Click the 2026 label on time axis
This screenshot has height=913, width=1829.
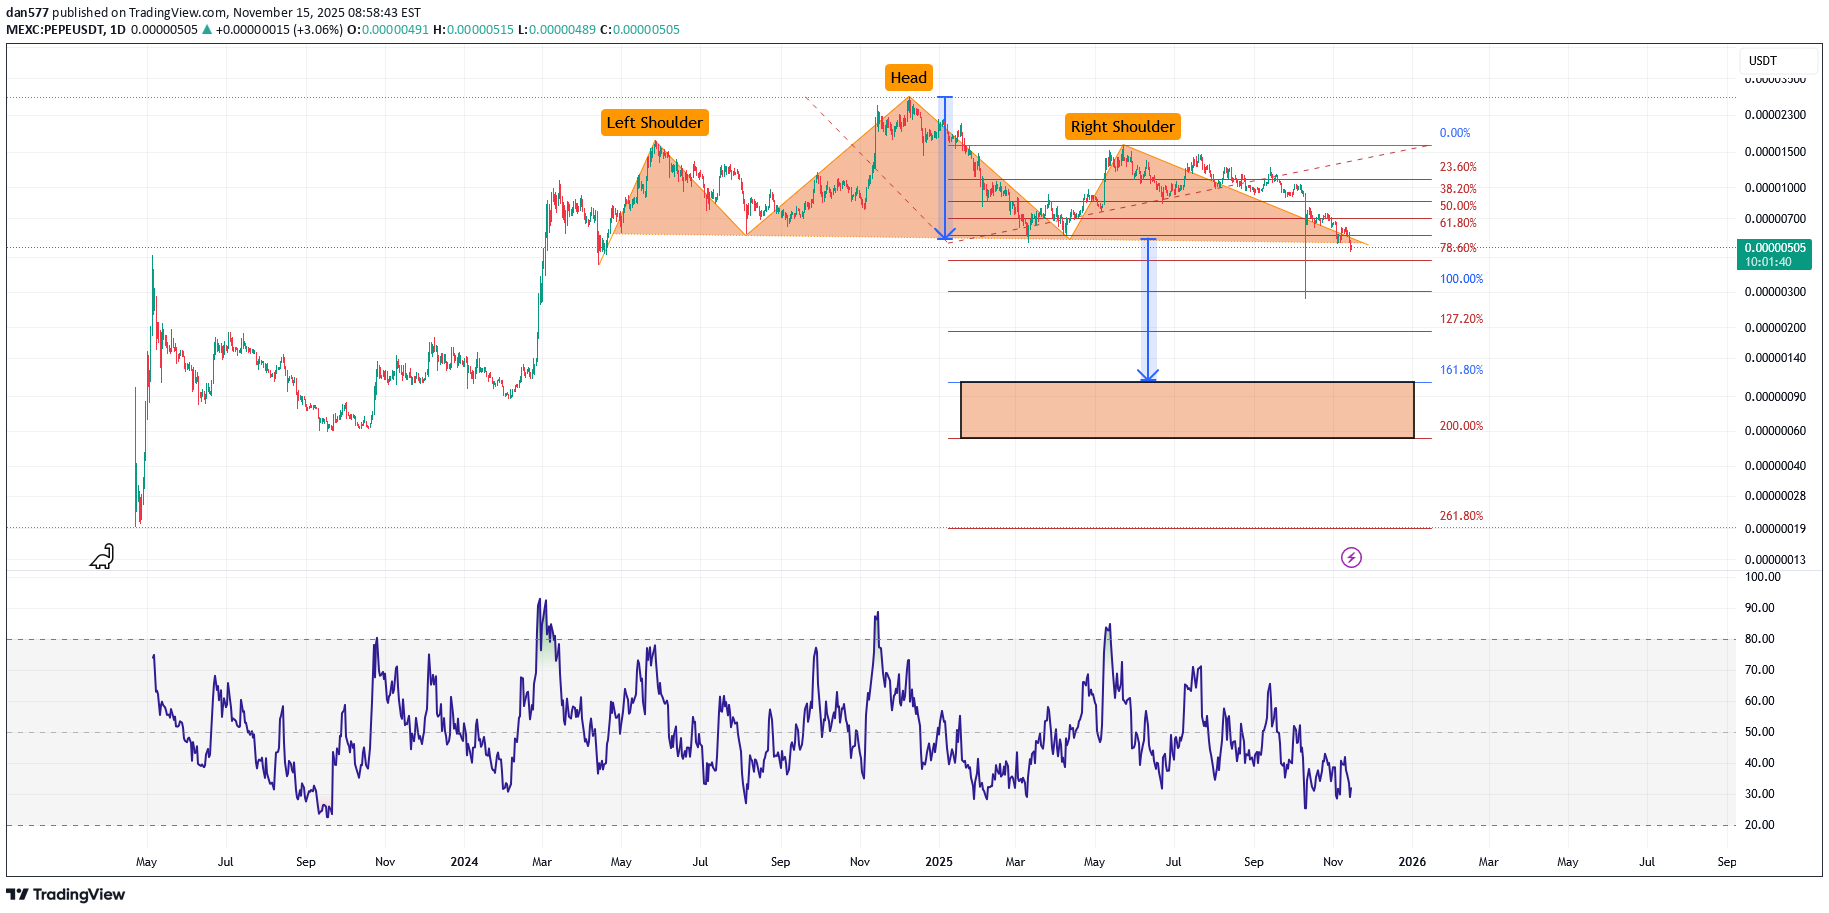click(1412, 862)
